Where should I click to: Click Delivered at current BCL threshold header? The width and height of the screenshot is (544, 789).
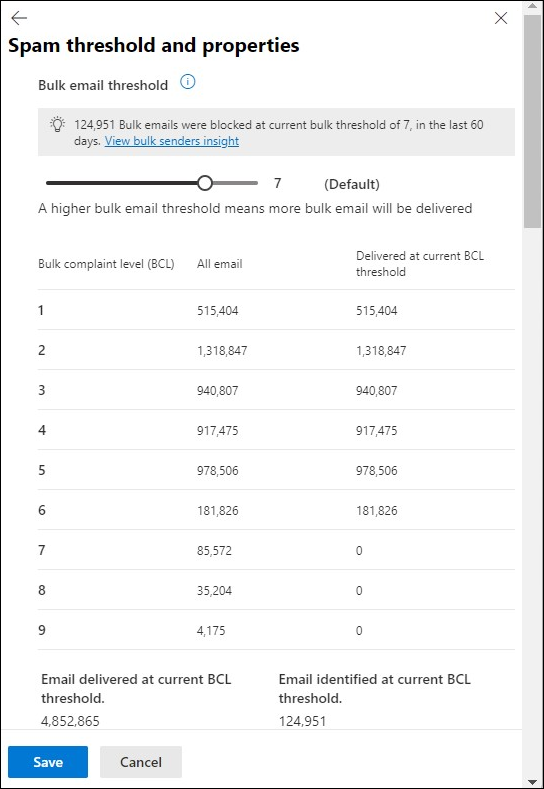[420, 264]
